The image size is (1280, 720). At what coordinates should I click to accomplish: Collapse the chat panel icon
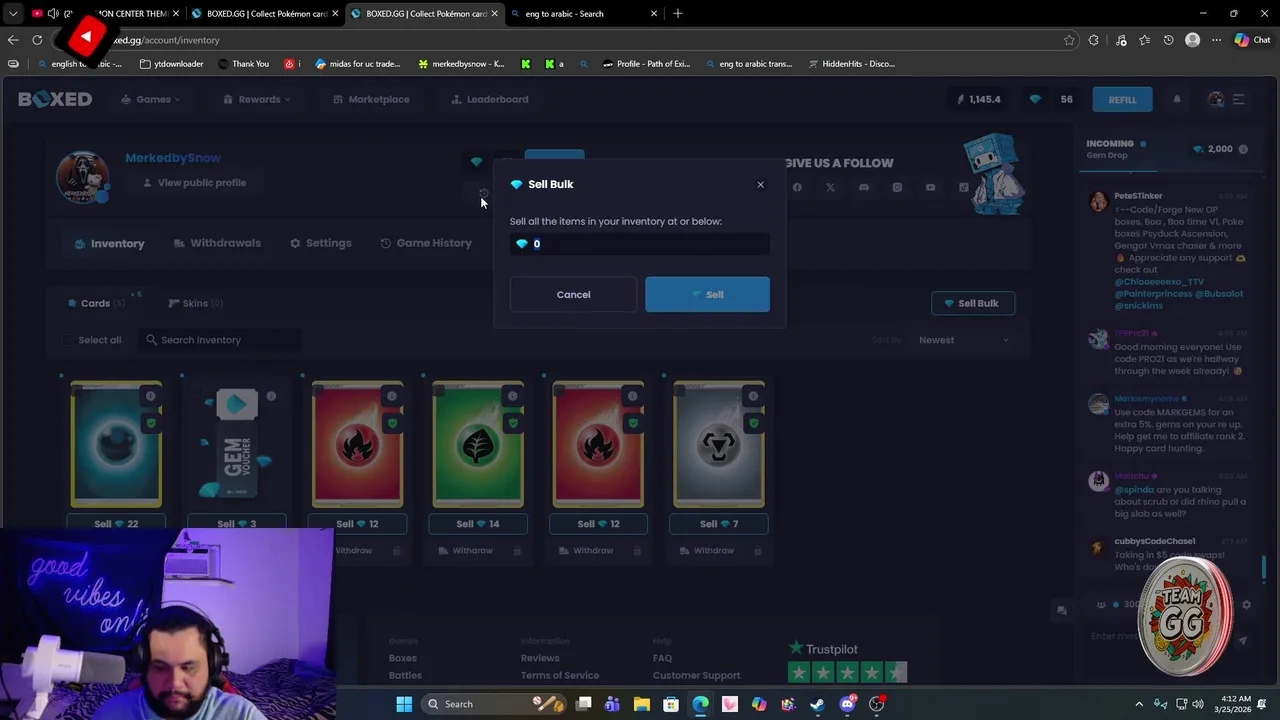(1062, 610)
